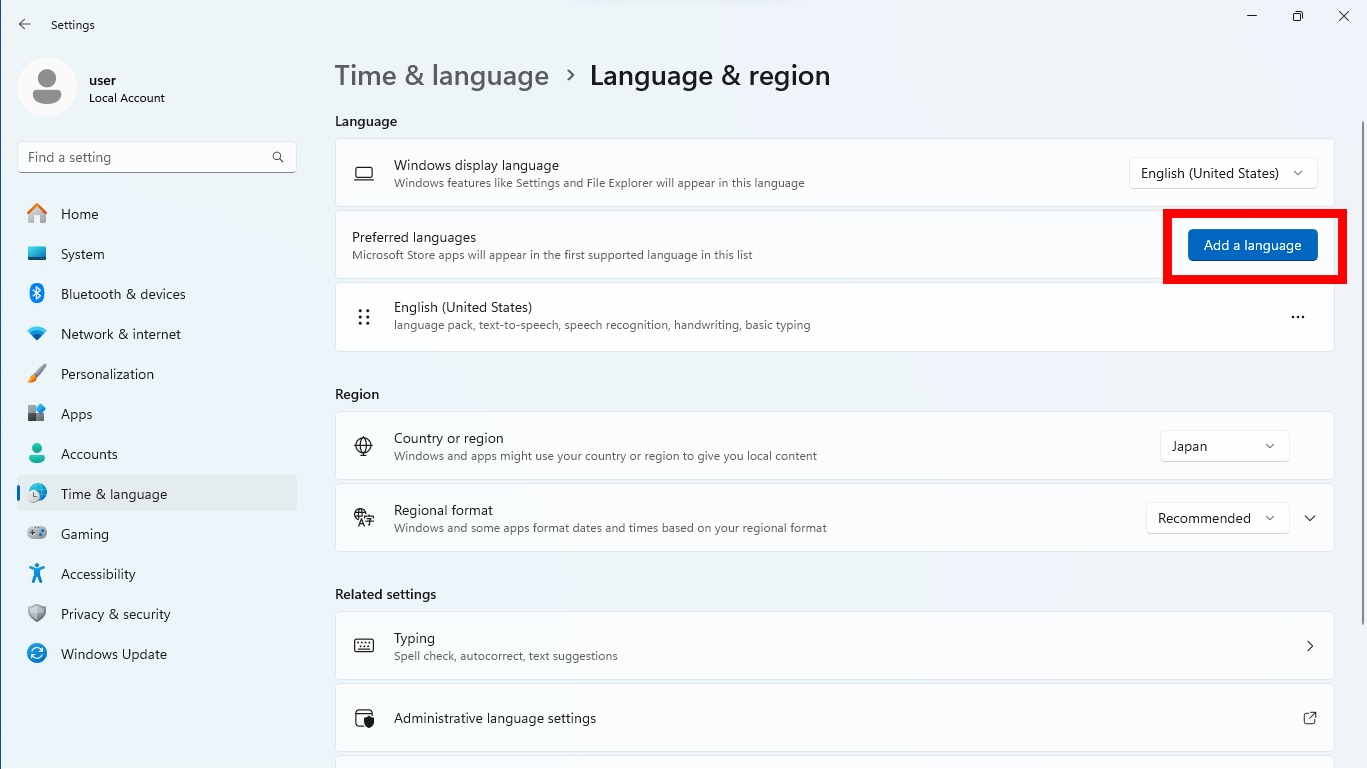Click the back arrow in Settings

pyautogui.click(x=24, y=24)
